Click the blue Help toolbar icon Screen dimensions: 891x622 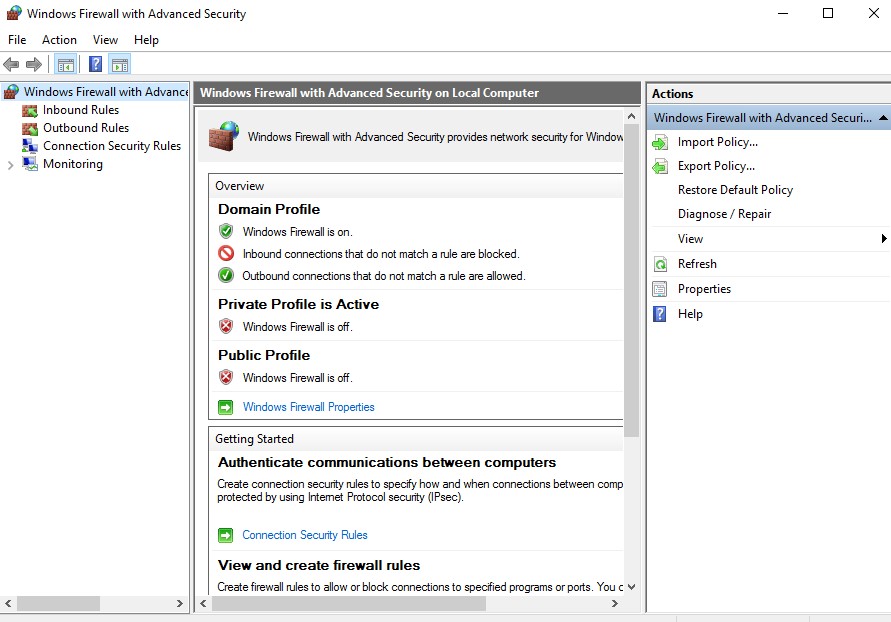[x=95, y=64]
